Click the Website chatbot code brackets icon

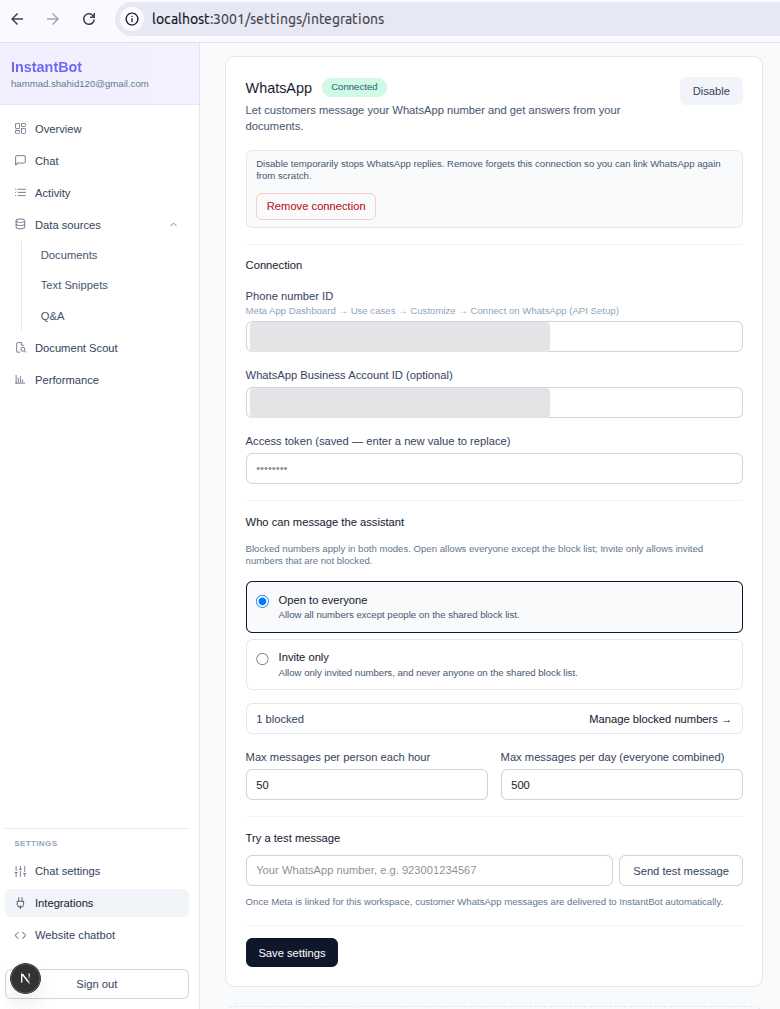[21, 935]
